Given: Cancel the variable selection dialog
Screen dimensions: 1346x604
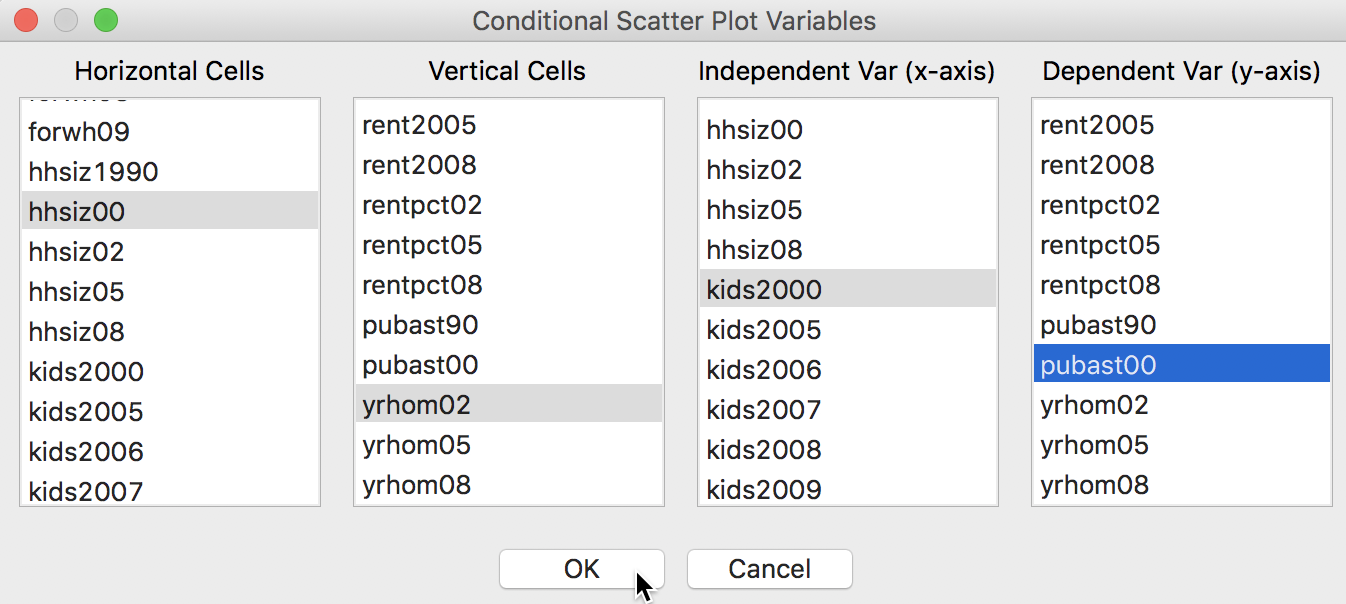Looking at the screenshot, I should pyautogui.click(x=769, y=569).
